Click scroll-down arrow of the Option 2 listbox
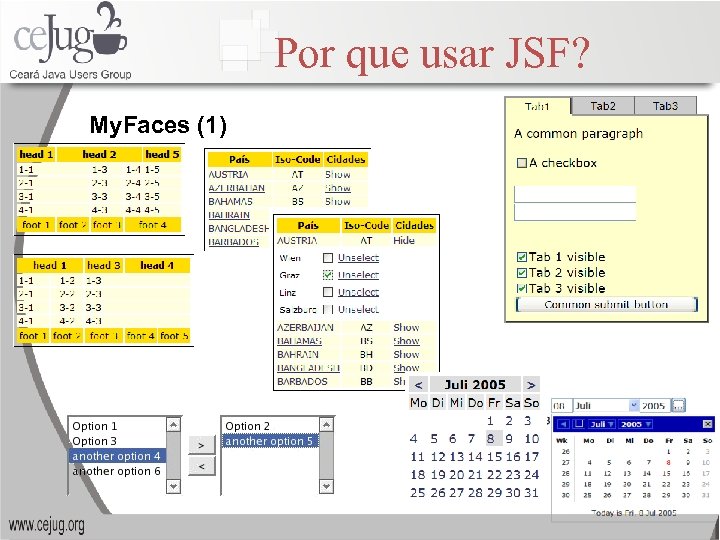The width and height of the screenshot is (720, 540). click(326, 485)
